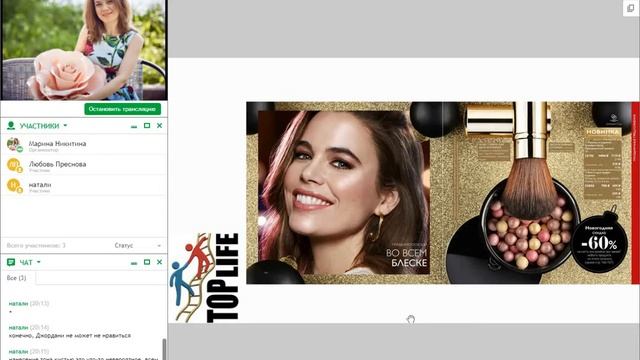Close the УЧАСТНИКИ panel

point(160,126)
